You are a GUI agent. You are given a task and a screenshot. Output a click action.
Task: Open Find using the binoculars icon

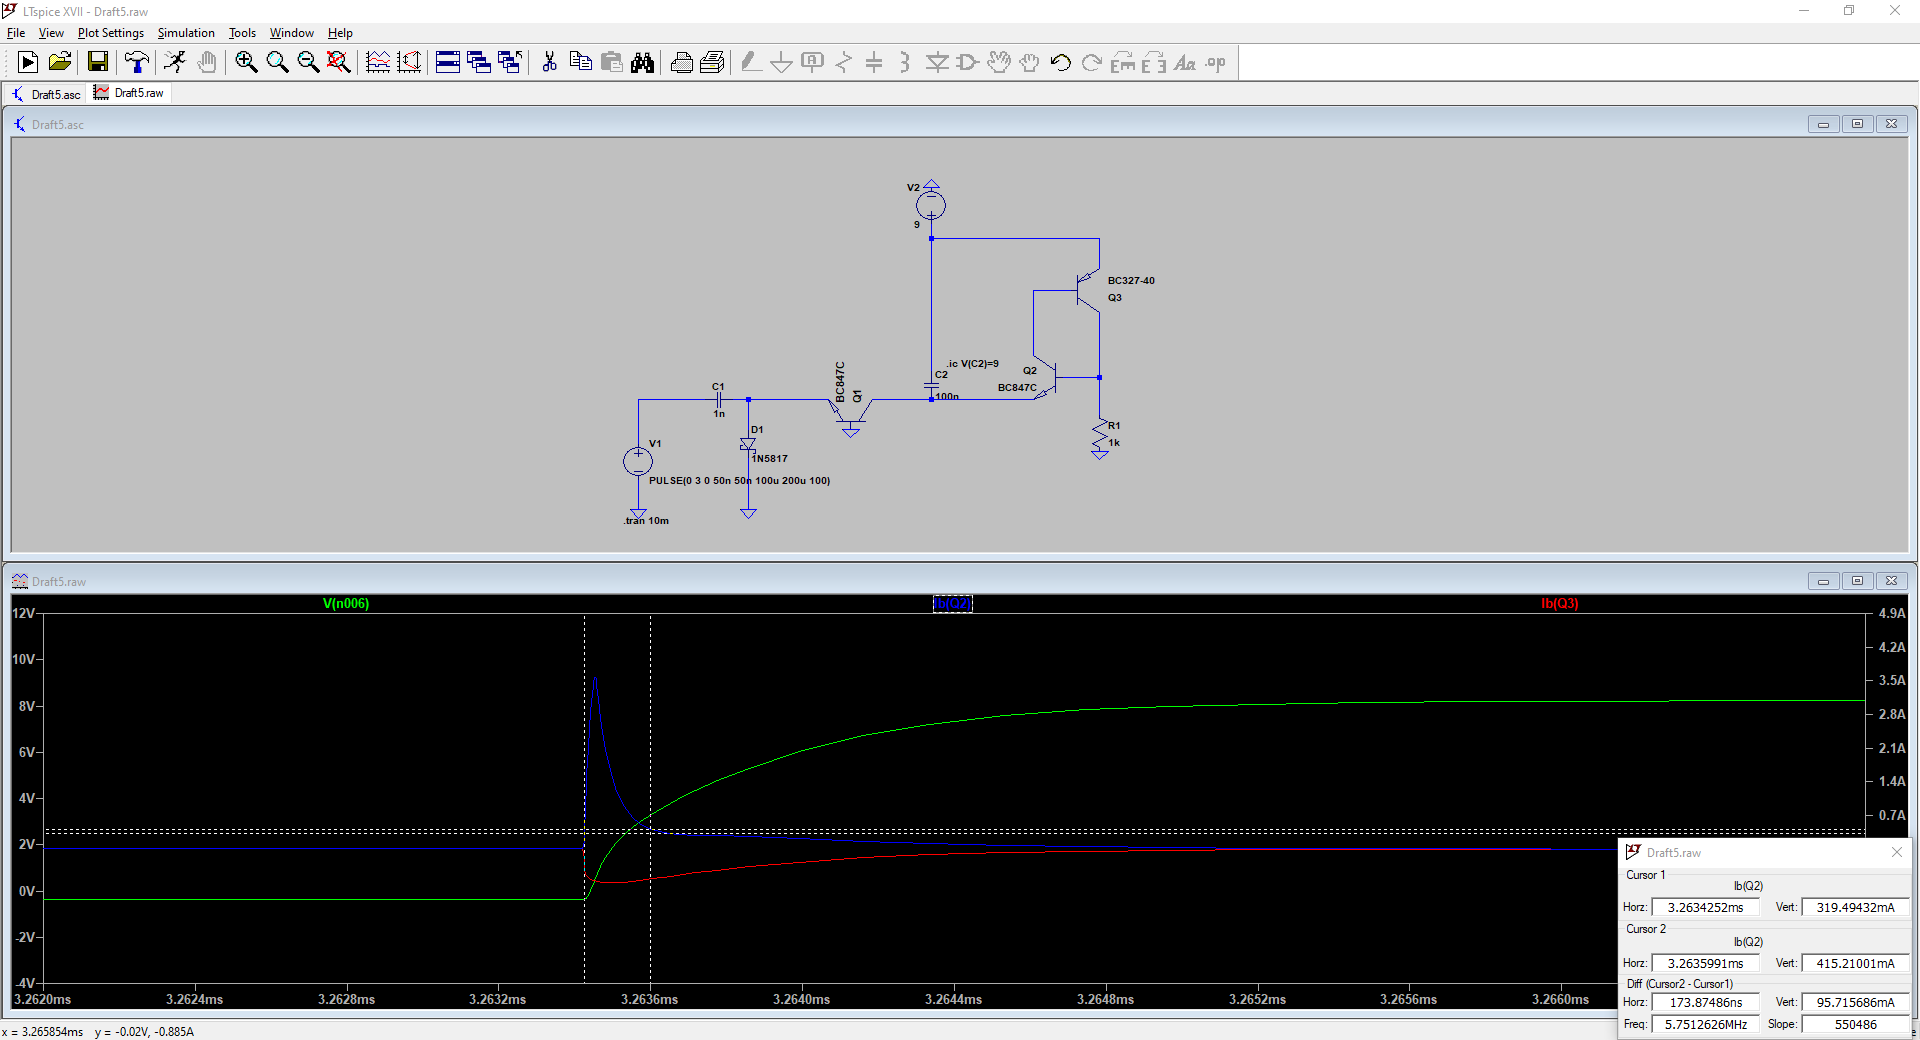(x=642, y=62)
